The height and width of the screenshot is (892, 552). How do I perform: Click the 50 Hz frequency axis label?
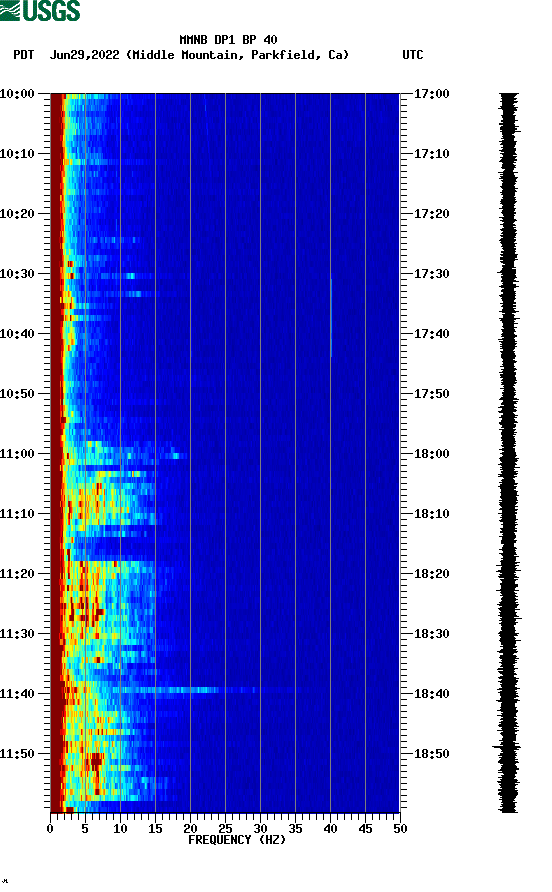pos(400,828)
